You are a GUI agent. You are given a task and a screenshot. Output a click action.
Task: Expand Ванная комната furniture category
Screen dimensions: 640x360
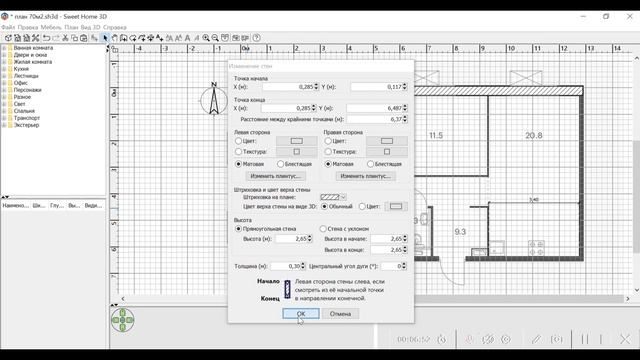[x=4, y=48]
